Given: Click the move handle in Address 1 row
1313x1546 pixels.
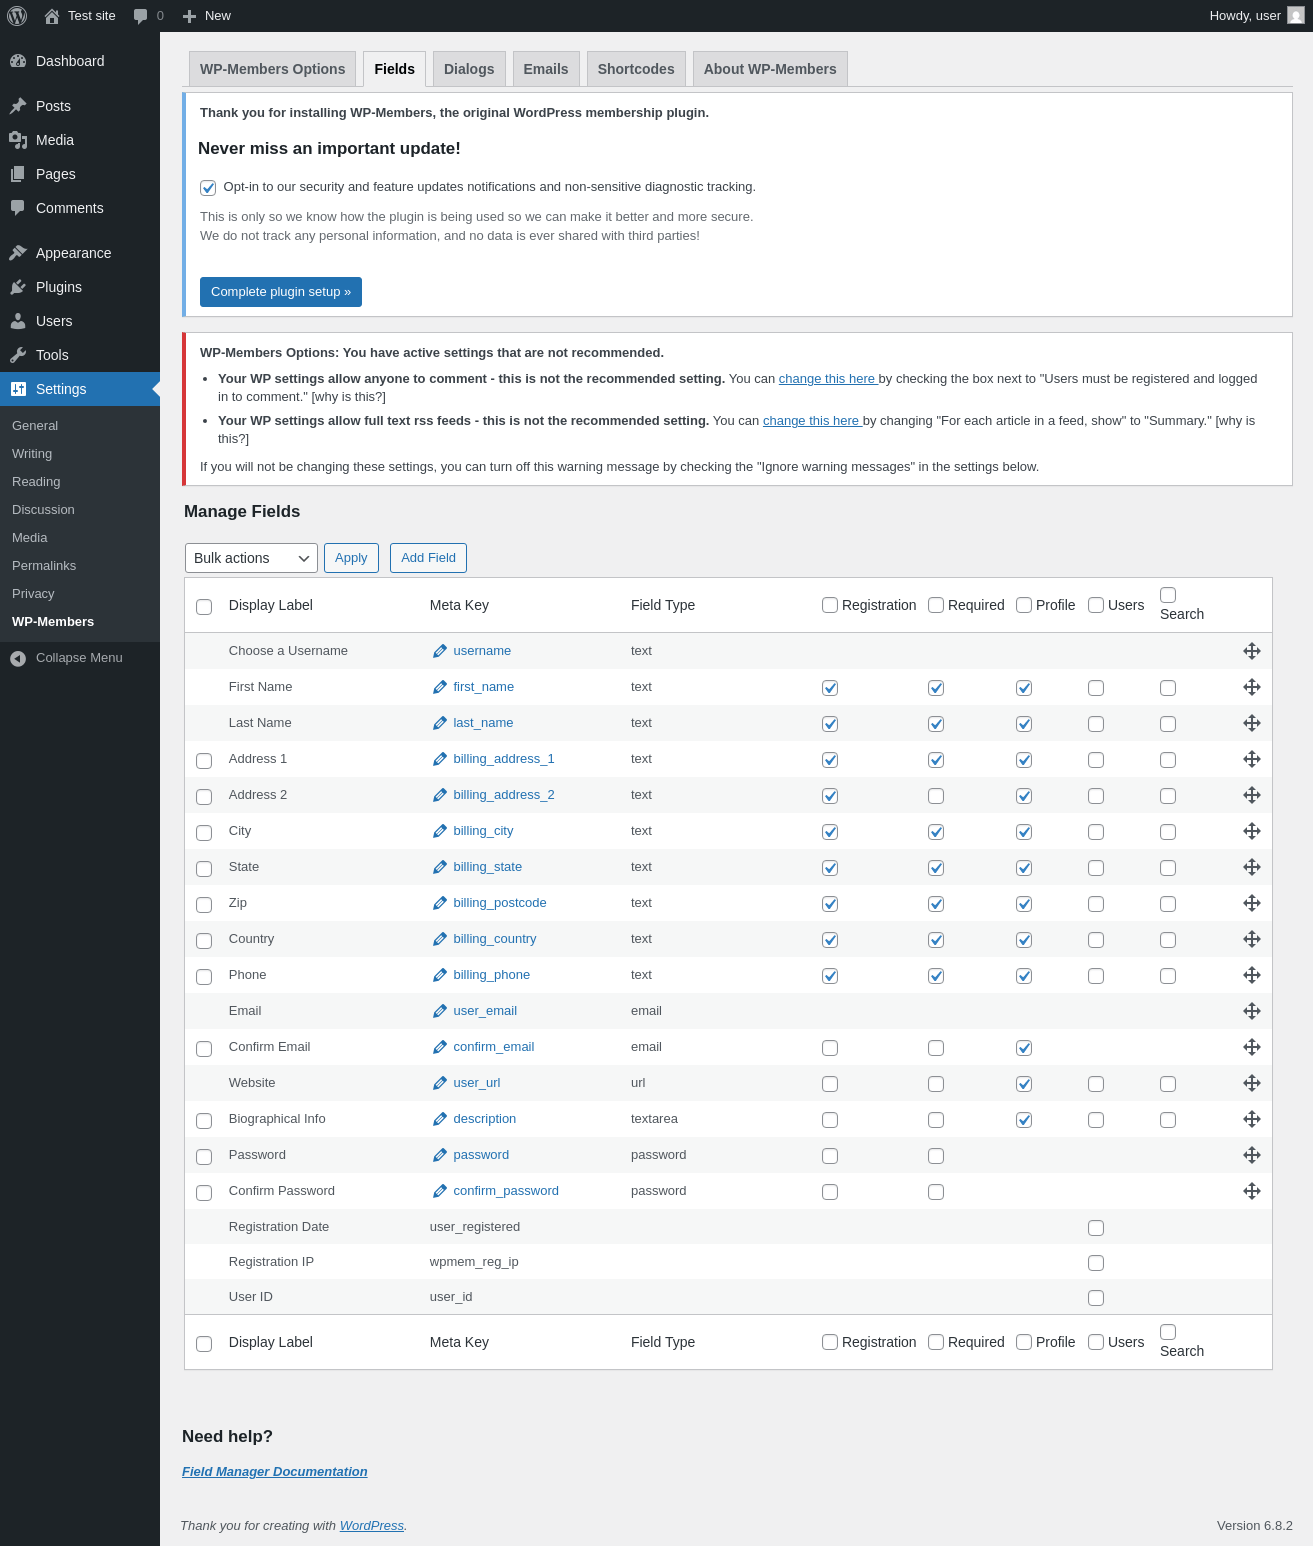Looking at the screenshot, I should (1252, 759).
